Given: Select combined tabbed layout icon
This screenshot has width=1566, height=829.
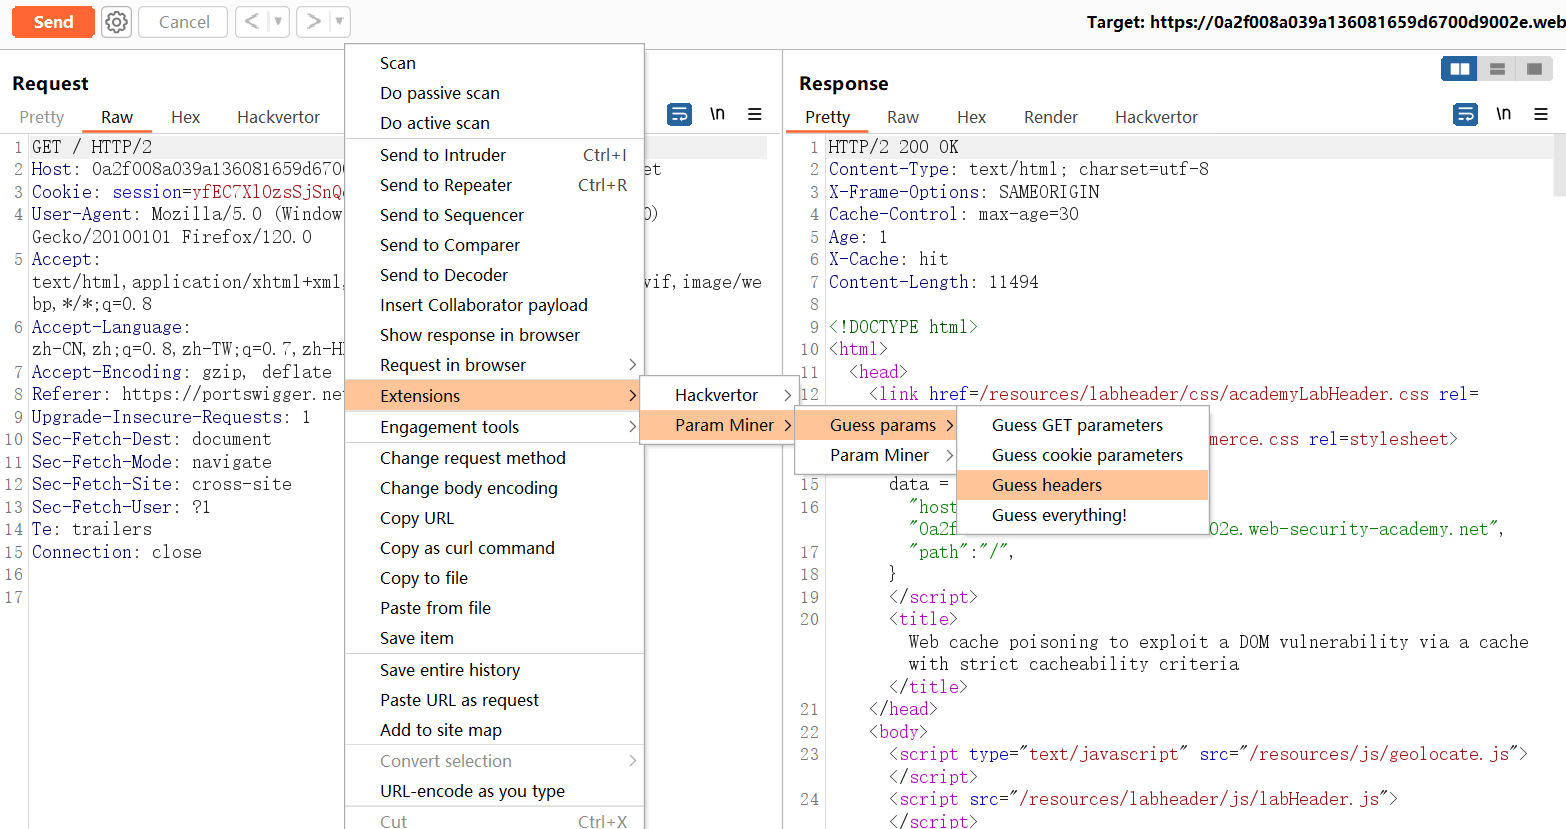Looking at the screenshot, I should pos(1533,69).
